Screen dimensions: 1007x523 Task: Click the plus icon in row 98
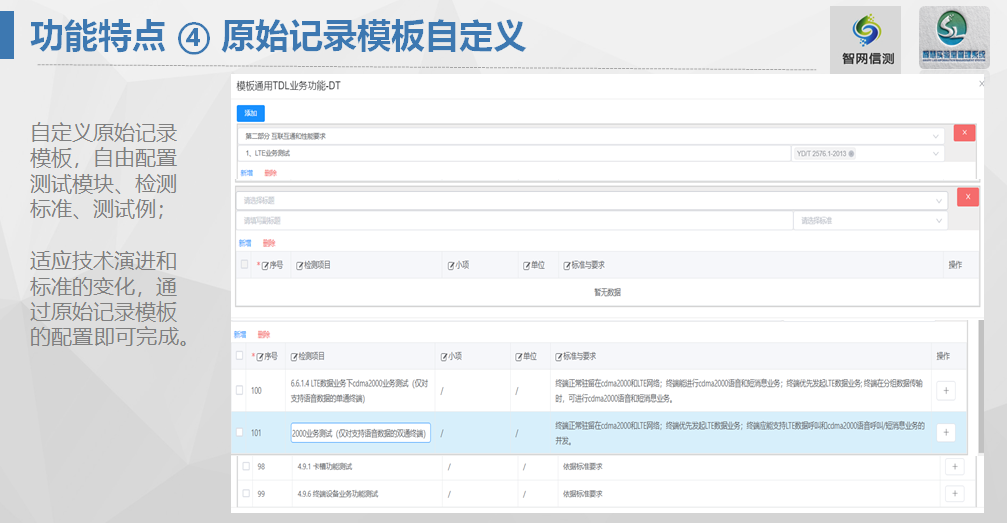(955, 466)
